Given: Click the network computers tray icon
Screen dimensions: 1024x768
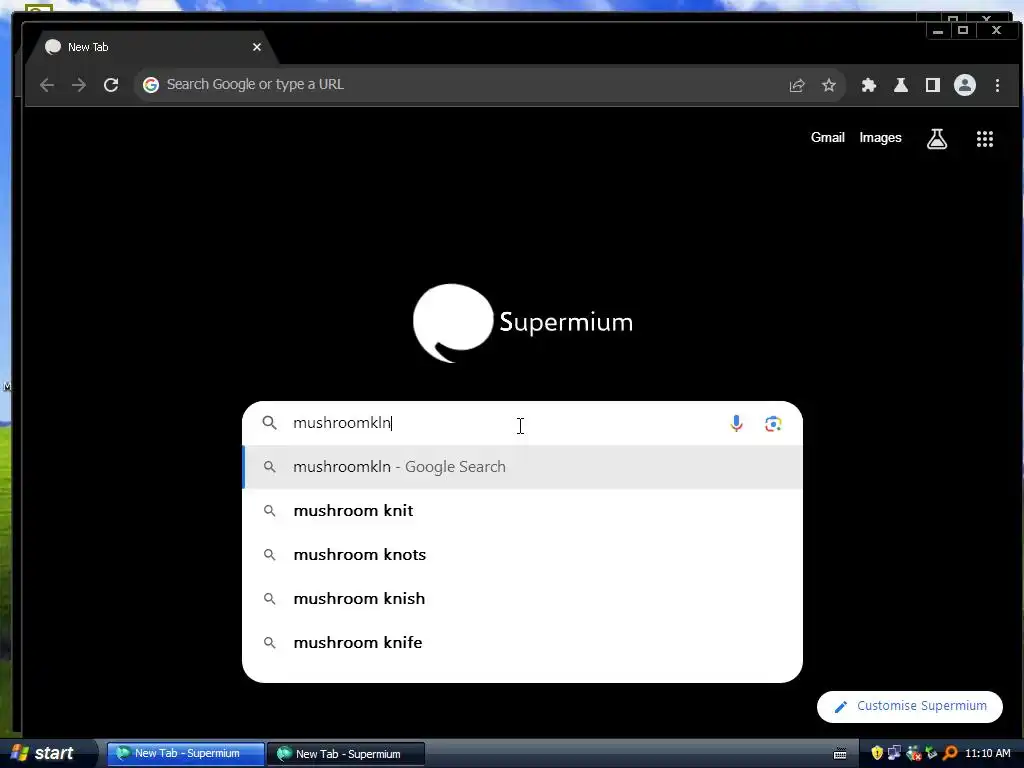Looking at the screenshot, I should click(894, 754).
